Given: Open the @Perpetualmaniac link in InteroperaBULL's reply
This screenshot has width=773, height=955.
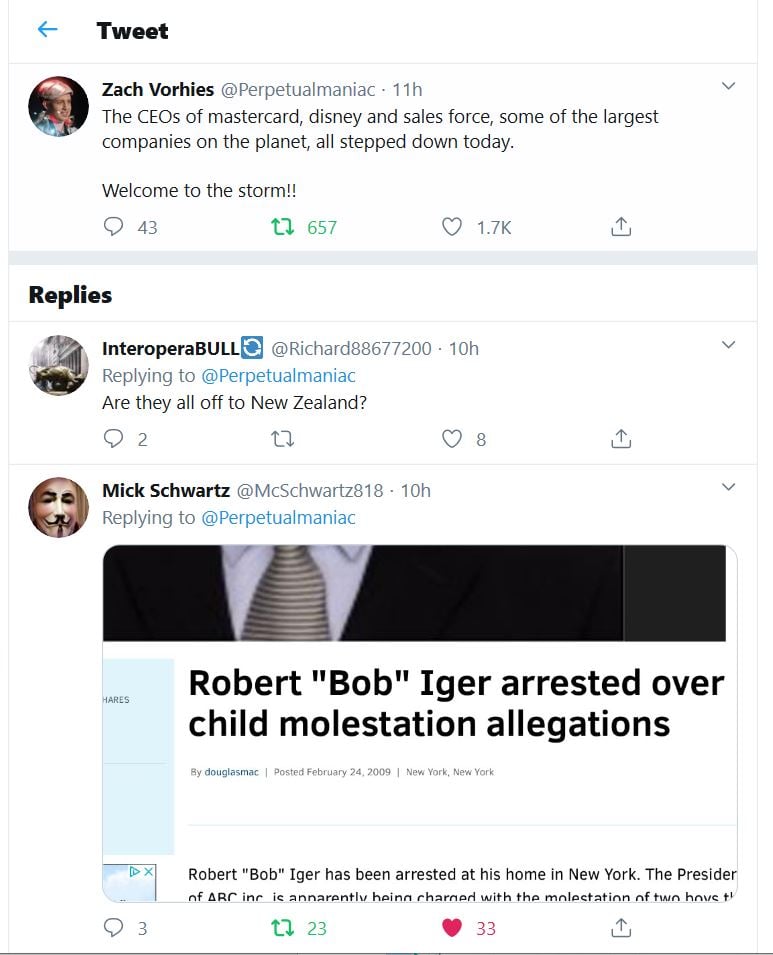Looking at the screenshot, I should 278,376.
